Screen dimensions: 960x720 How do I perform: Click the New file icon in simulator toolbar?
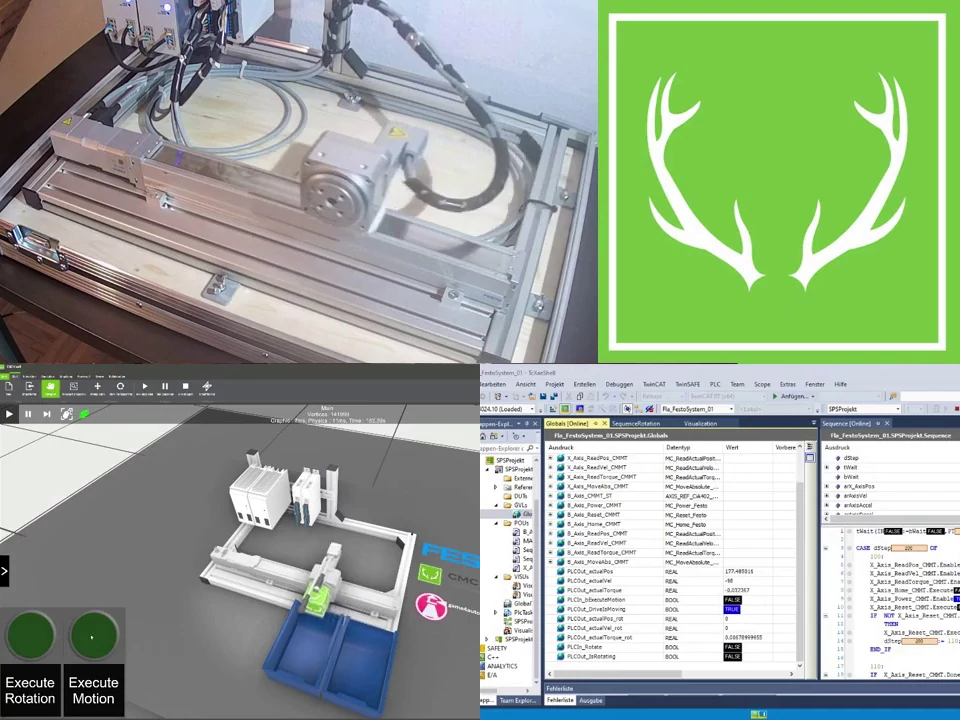[x=9, y=388]
